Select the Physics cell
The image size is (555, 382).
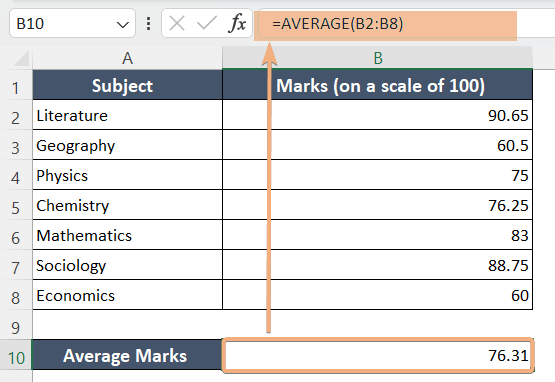click(127, 175)
